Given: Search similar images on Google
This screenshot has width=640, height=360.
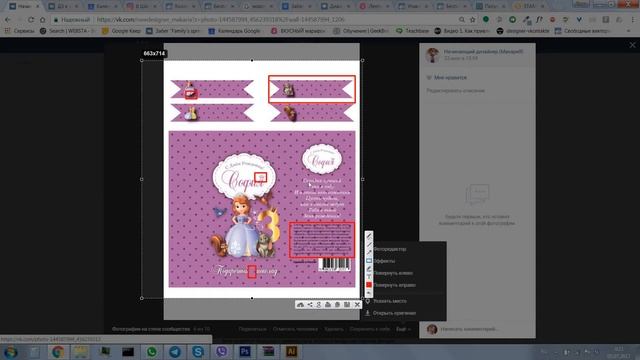Looking at the screenshot, I should [319, 304].
